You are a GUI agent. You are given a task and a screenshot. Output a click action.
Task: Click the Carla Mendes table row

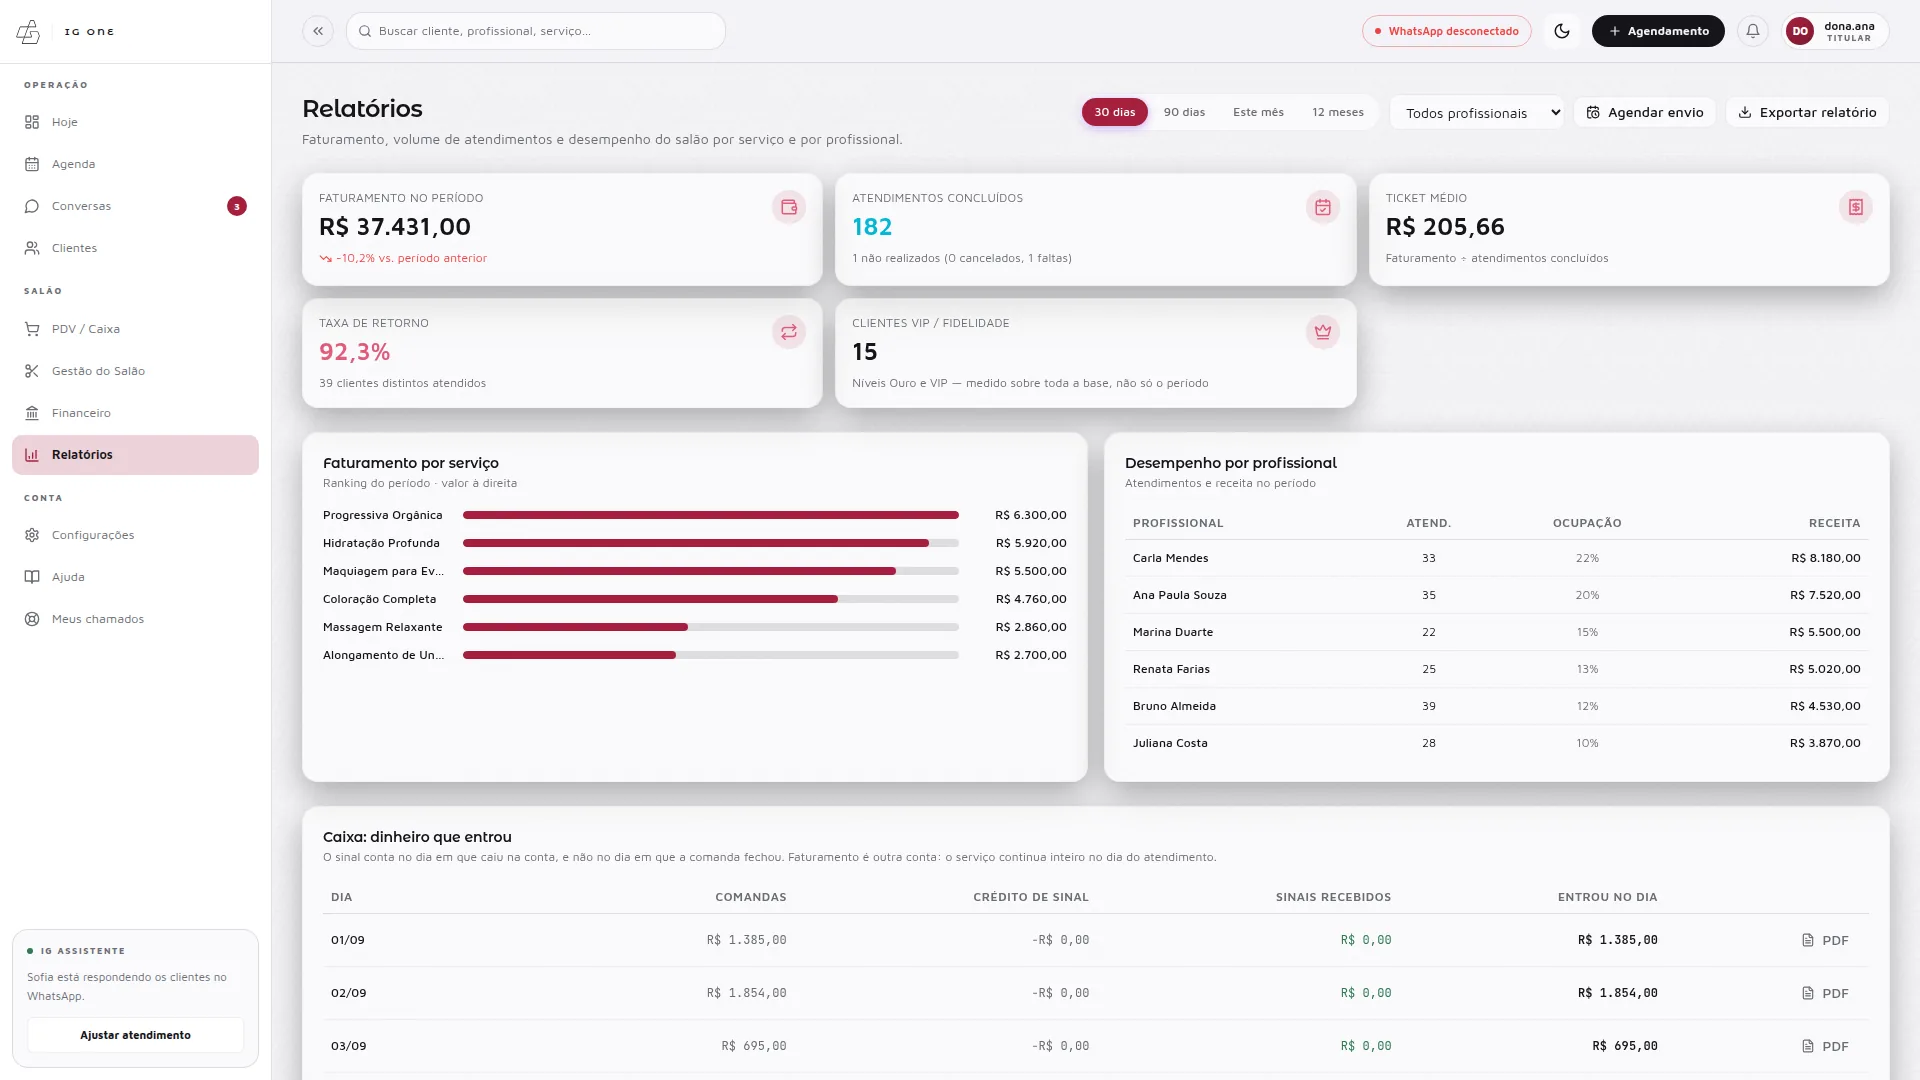[1496, 558]
